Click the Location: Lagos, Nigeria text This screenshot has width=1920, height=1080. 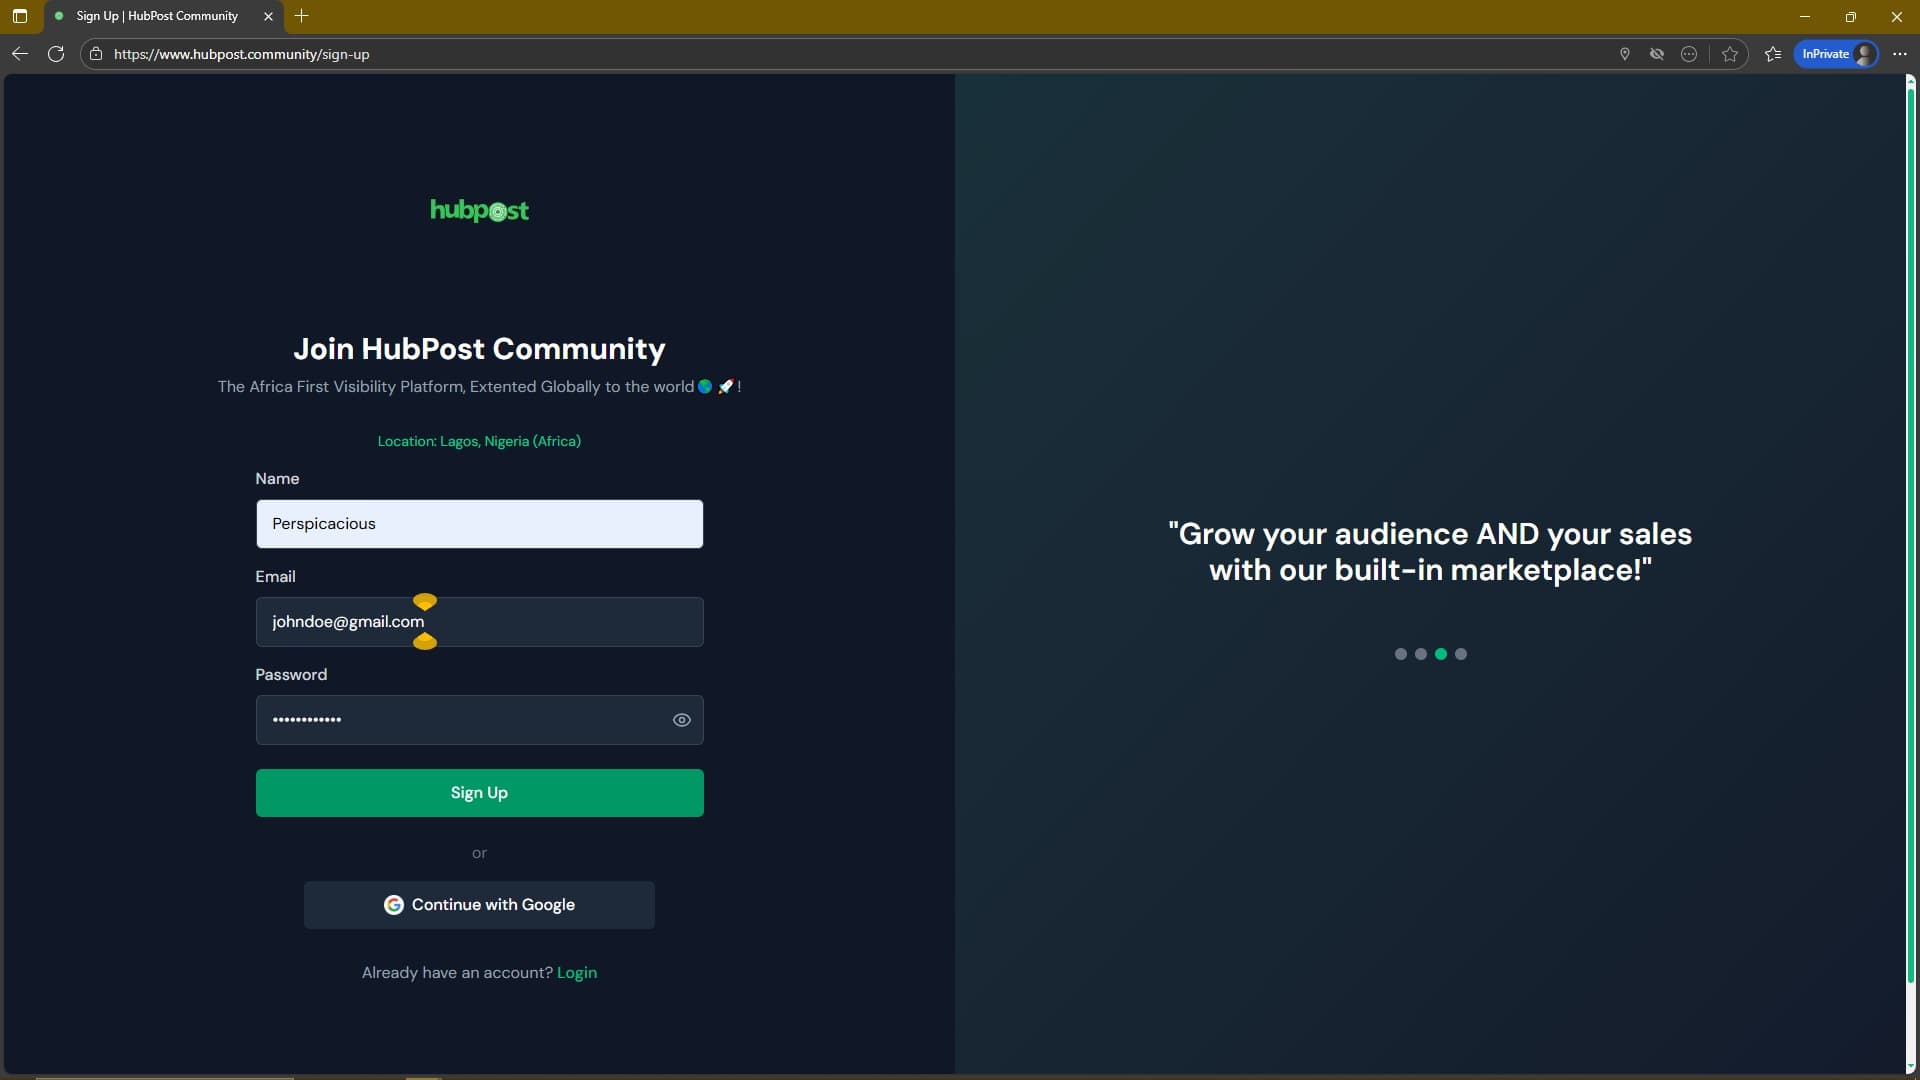(x=479, y=441)
